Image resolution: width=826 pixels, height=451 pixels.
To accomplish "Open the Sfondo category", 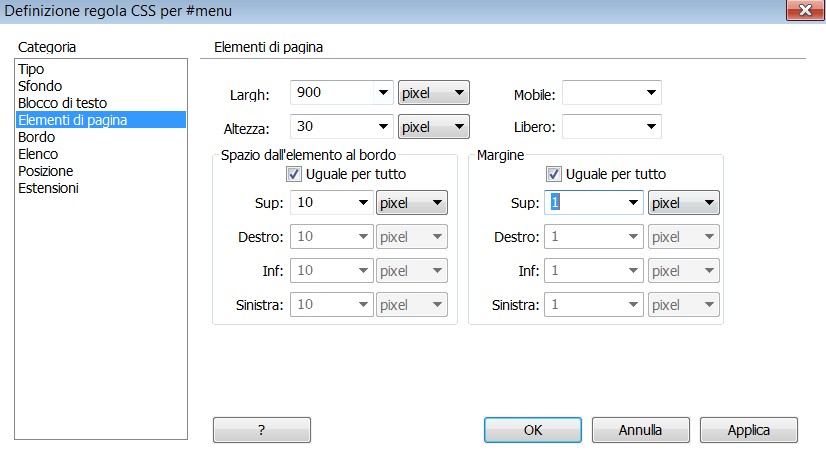I will [x=40, y=86].
